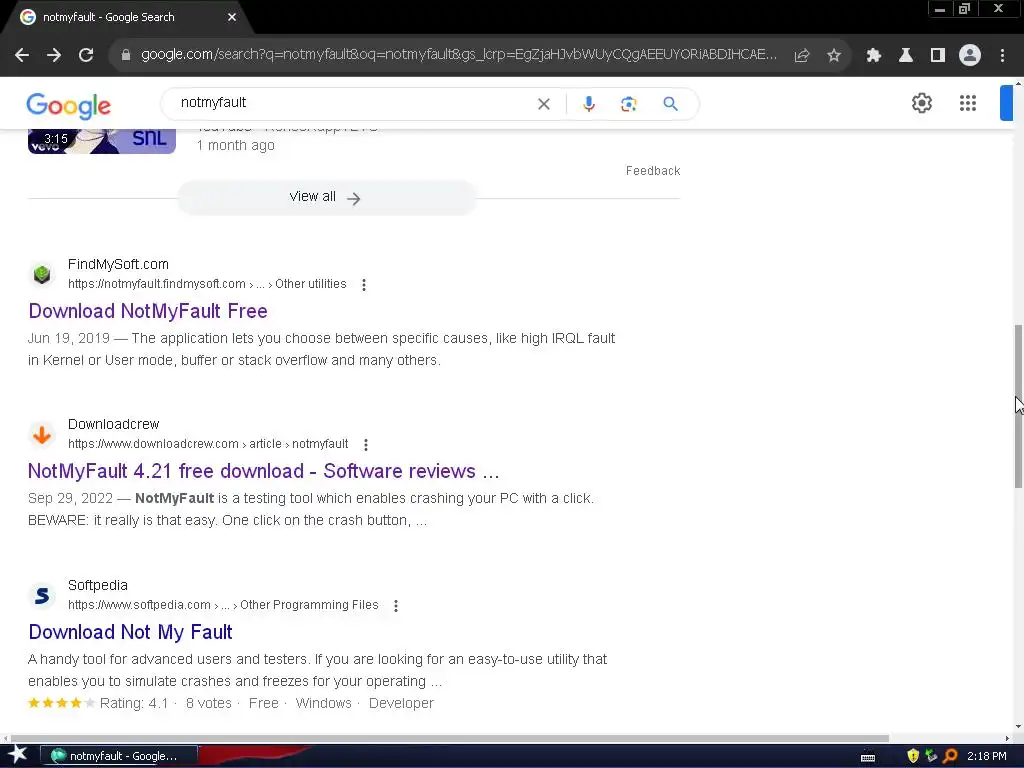Toggle the browser side panel icon
Image resolution: width=1024 pixels, height=768 pixels.
click(938, 55)
